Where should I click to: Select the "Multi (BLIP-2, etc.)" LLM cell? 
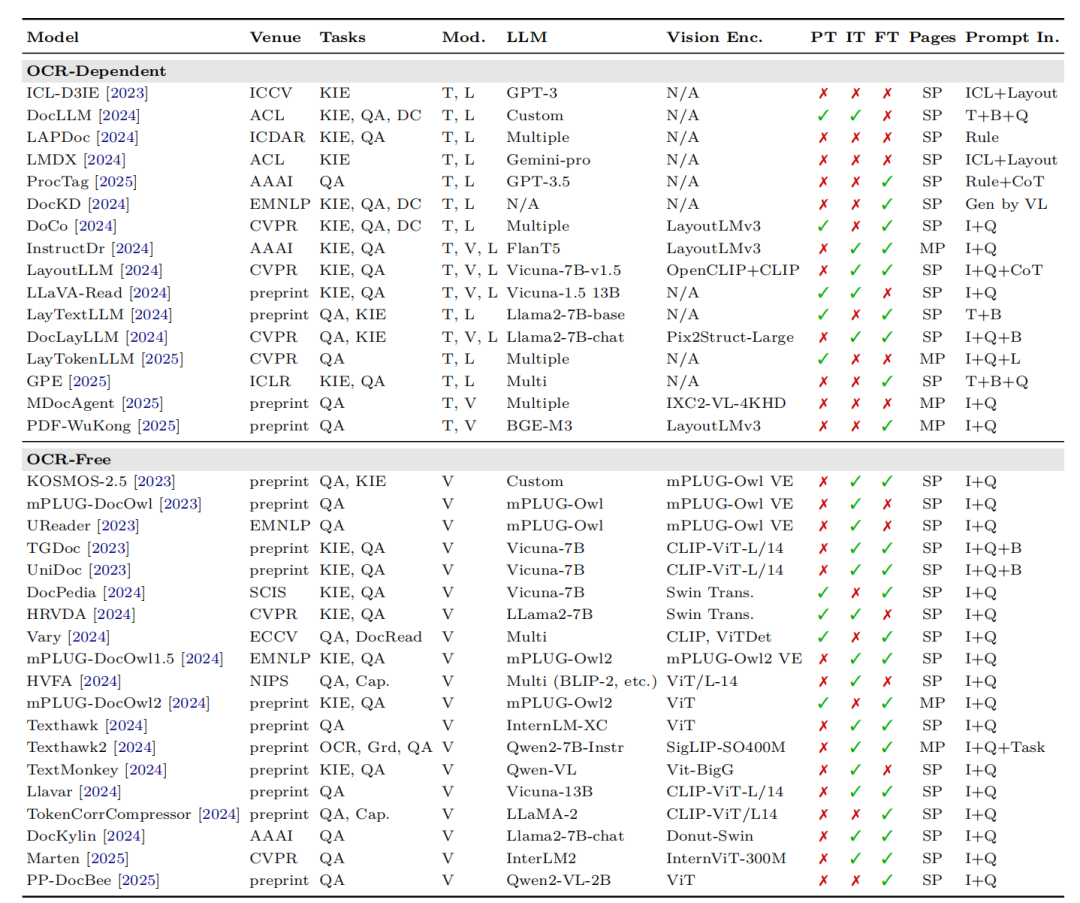582,681
